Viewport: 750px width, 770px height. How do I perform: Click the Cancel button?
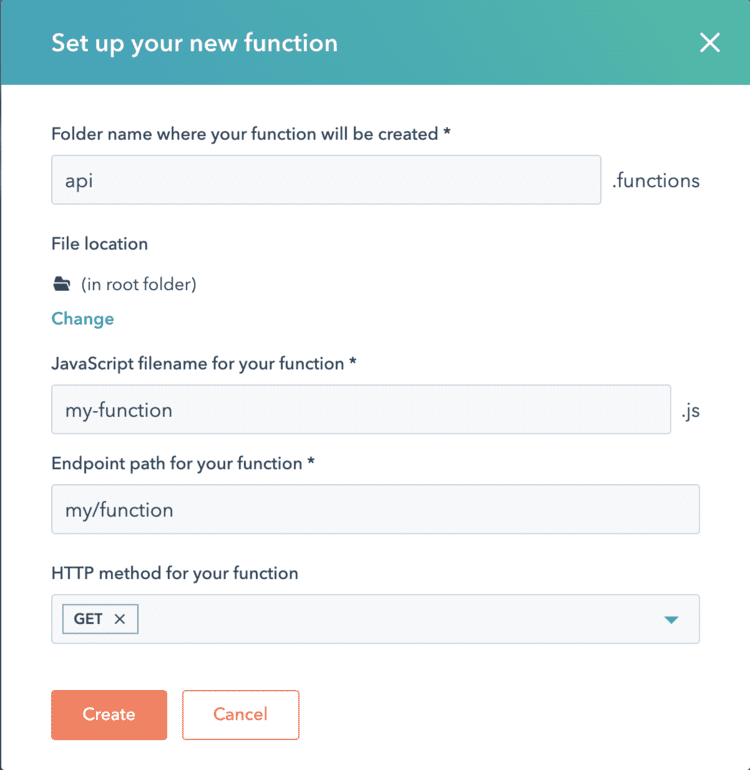(x=241, y=715)
